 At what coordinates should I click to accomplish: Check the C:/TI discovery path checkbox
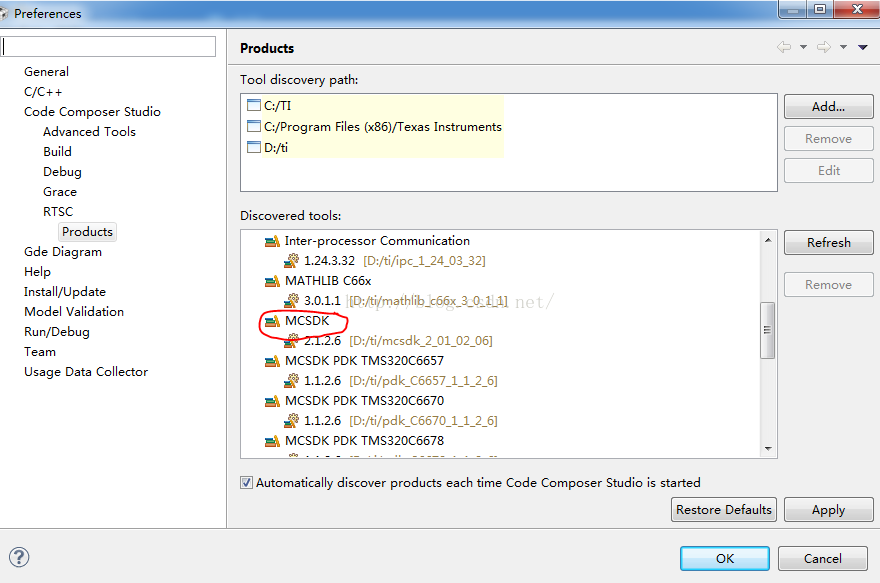(254, 105)
